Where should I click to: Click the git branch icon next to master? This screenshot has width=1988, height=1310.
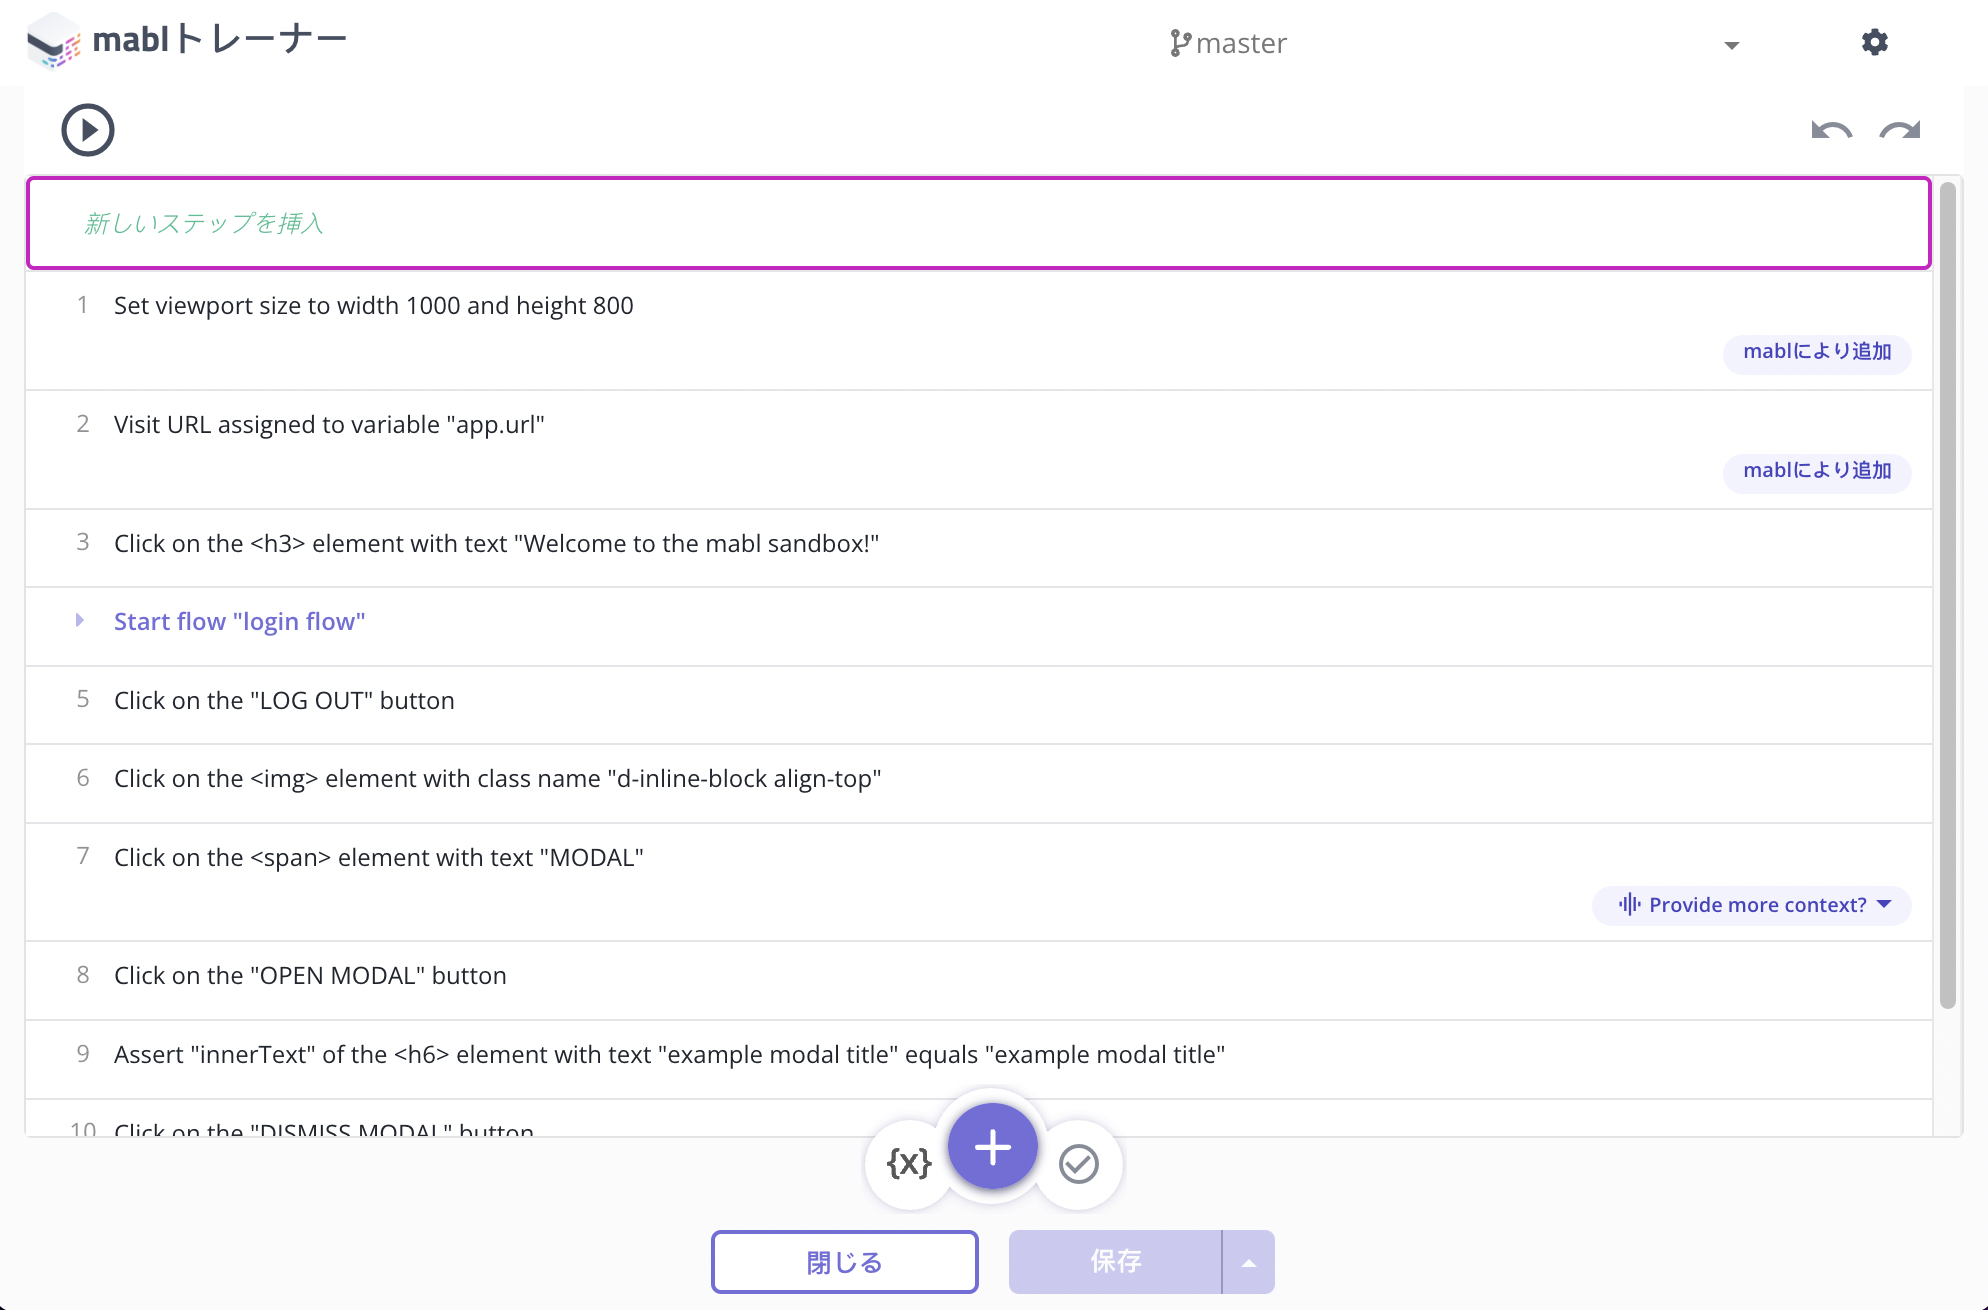coord(1180,43)
